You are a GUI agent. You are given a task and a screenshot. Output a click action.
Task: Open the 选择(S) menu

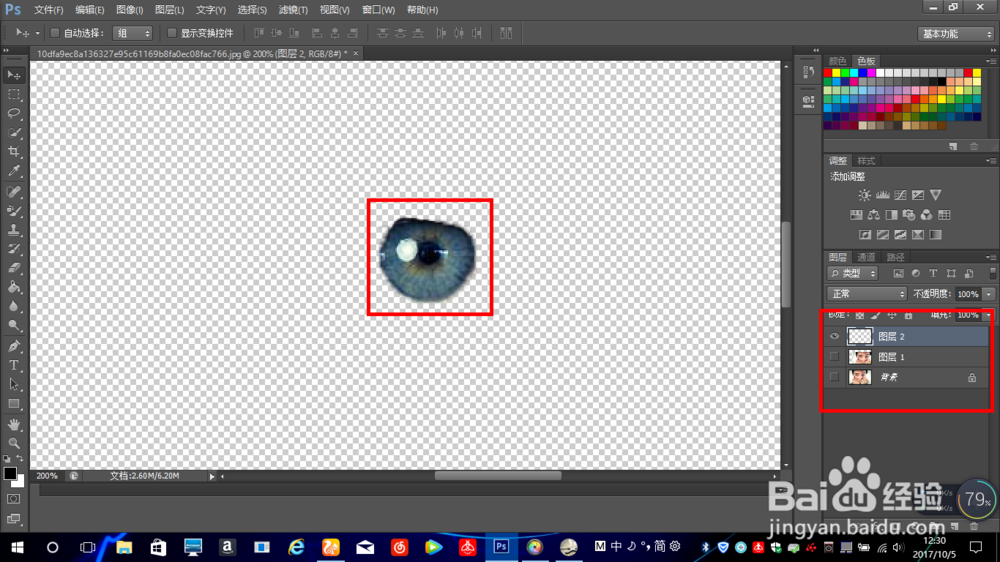252,10
